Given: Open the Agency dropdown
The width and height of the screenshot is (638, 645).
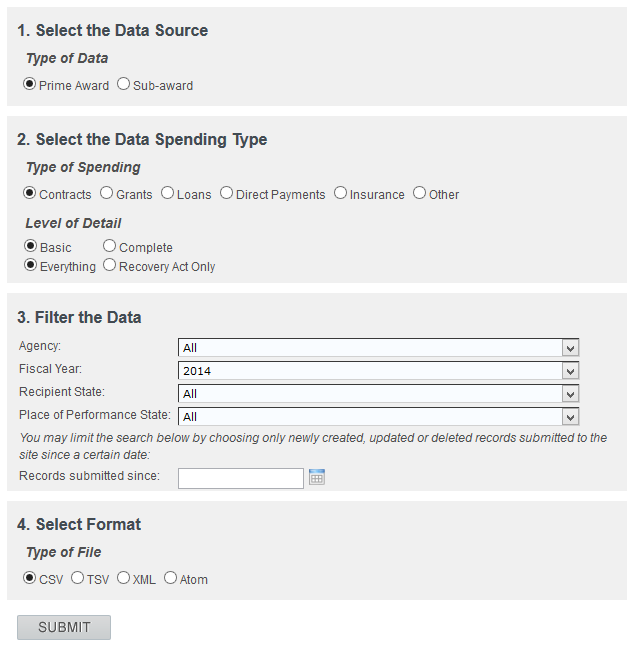Looking at the screenshot, I should click(x=378, y=348).
